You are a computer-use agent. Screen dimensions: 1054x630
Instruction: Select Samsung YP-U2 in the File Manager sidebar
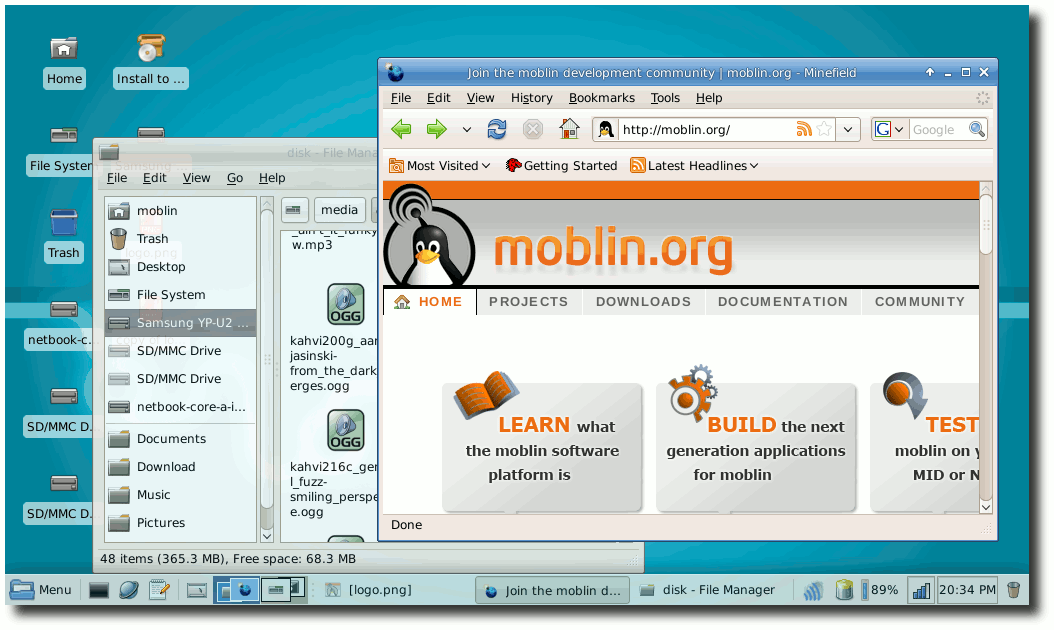180,323
